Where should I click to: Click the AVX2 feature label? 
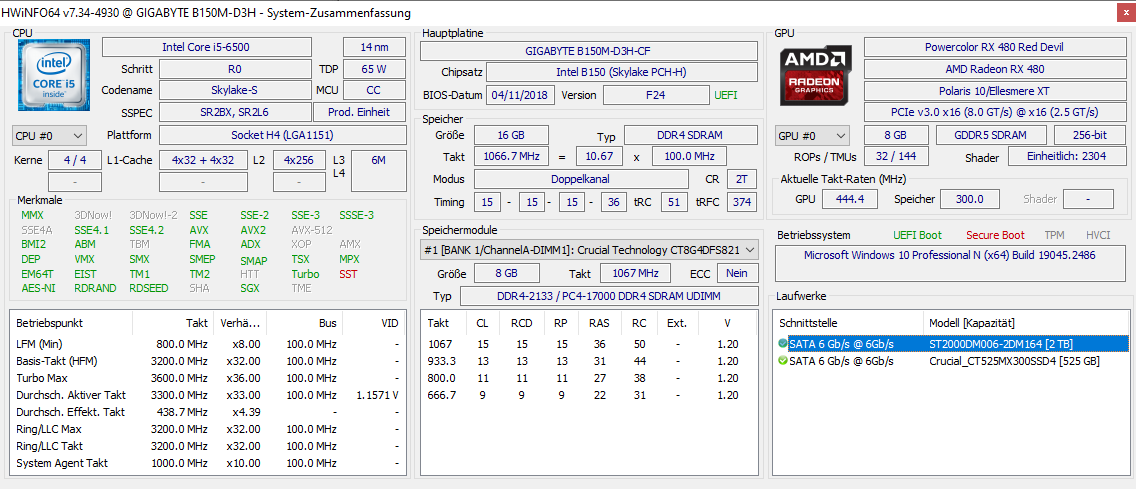click(253, 230)
